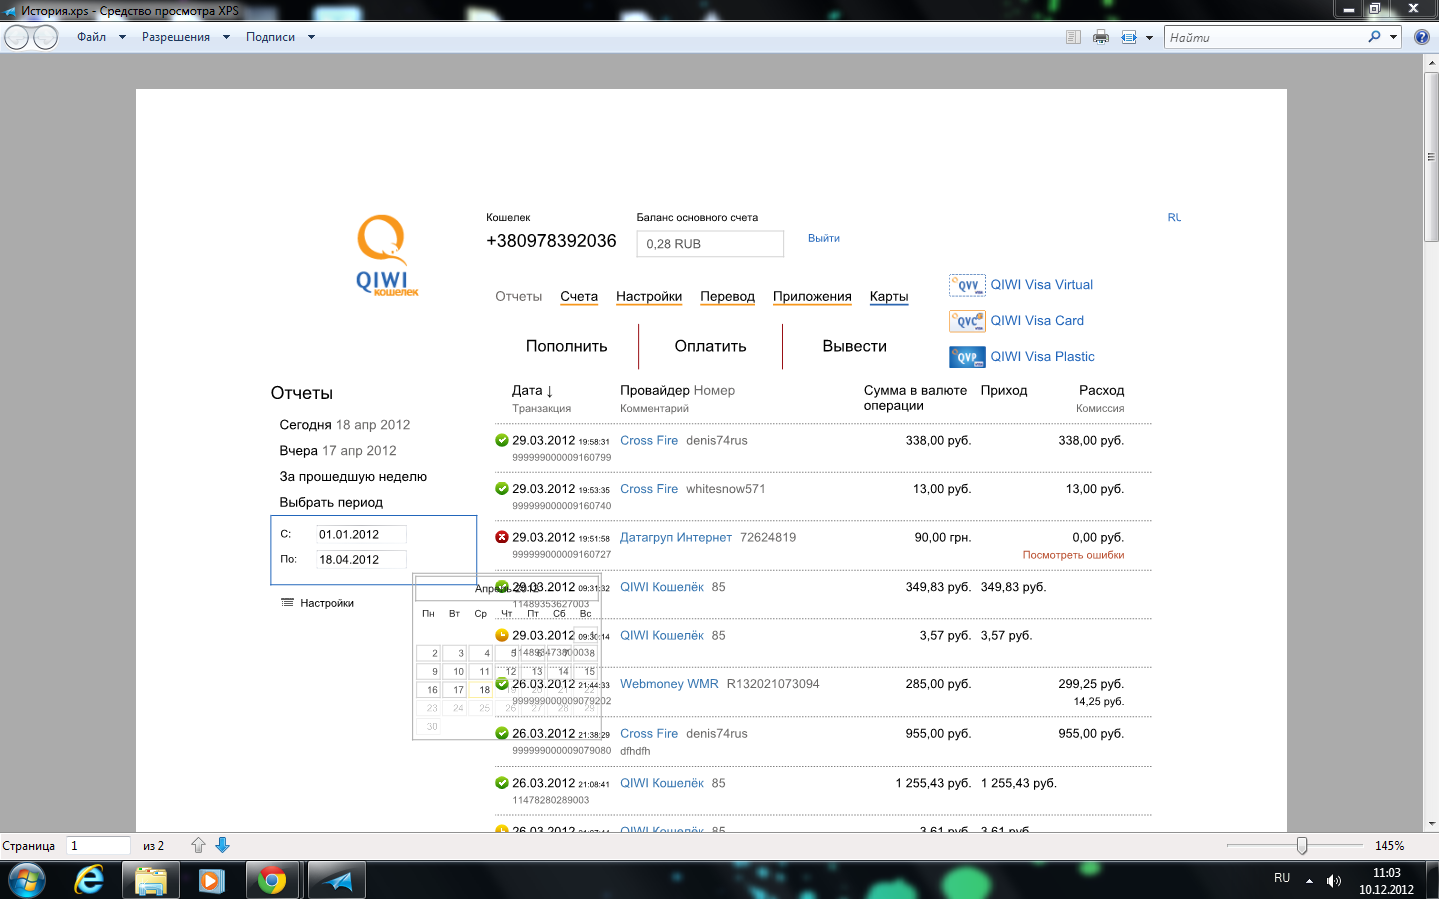Expand the Разрешения menu arrow
Screen dimensions: 1439x899
(226, 38)
